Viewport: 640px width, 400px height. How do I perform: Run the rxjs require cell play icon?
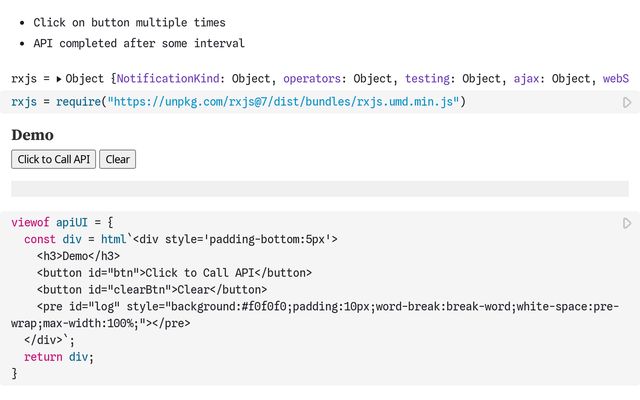click(x=627, y=102)
